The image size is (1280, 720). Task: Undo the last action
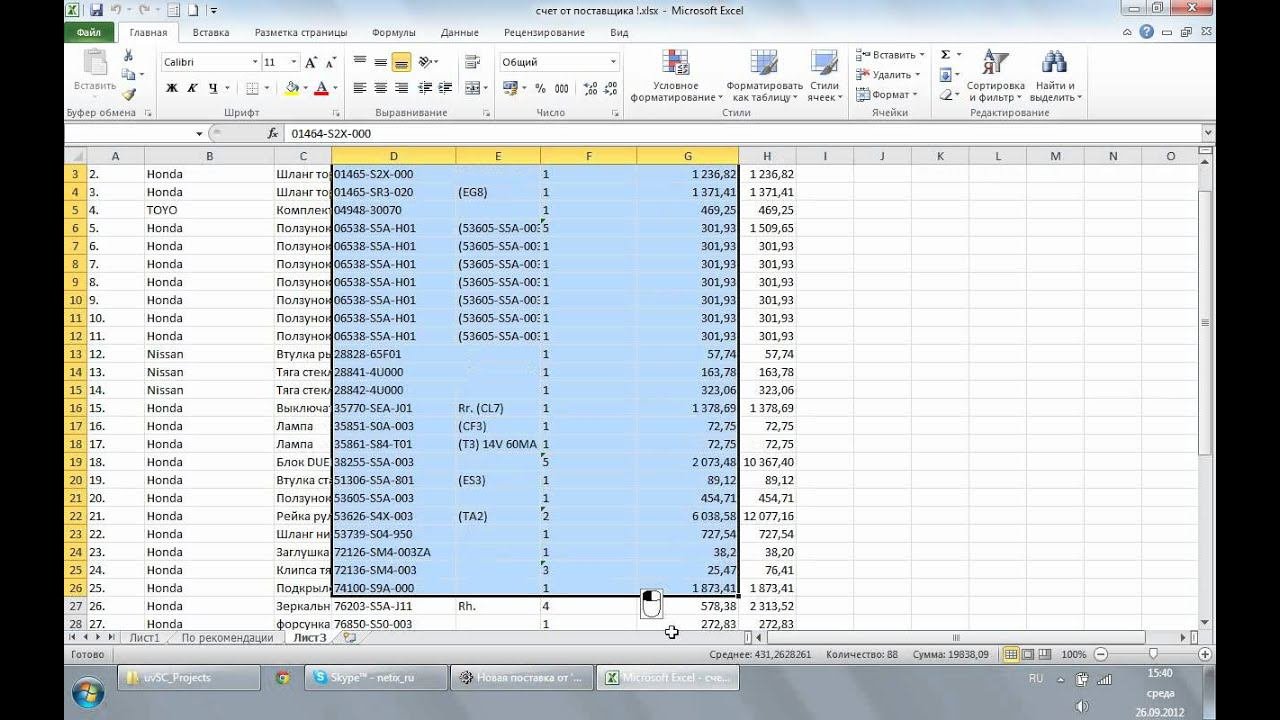pyautogui.click(x=118, y=10)
